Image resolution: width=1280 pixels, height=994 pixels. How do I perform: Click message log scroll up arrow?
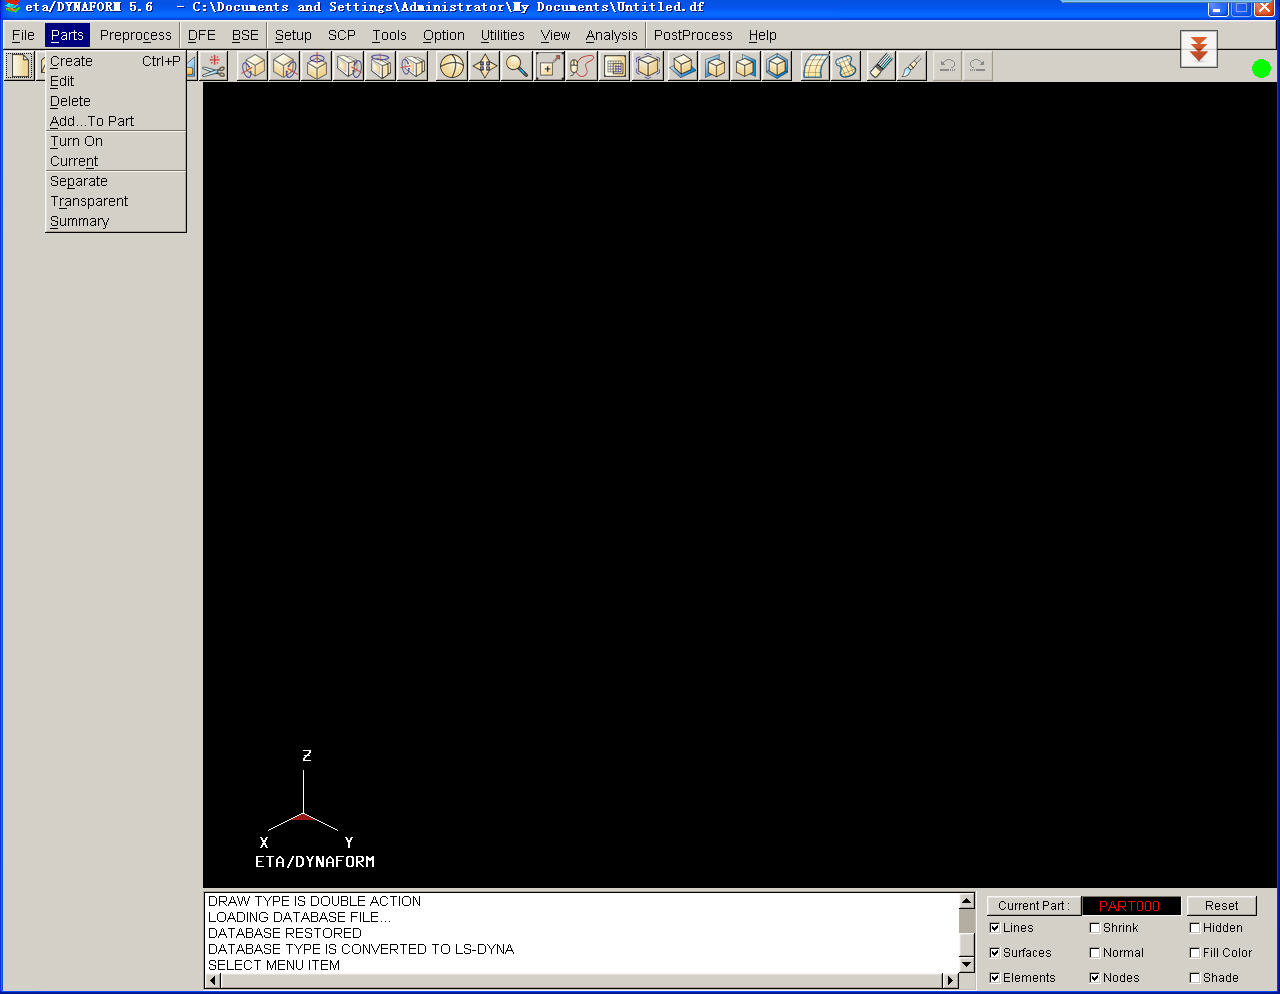[966, 901]
